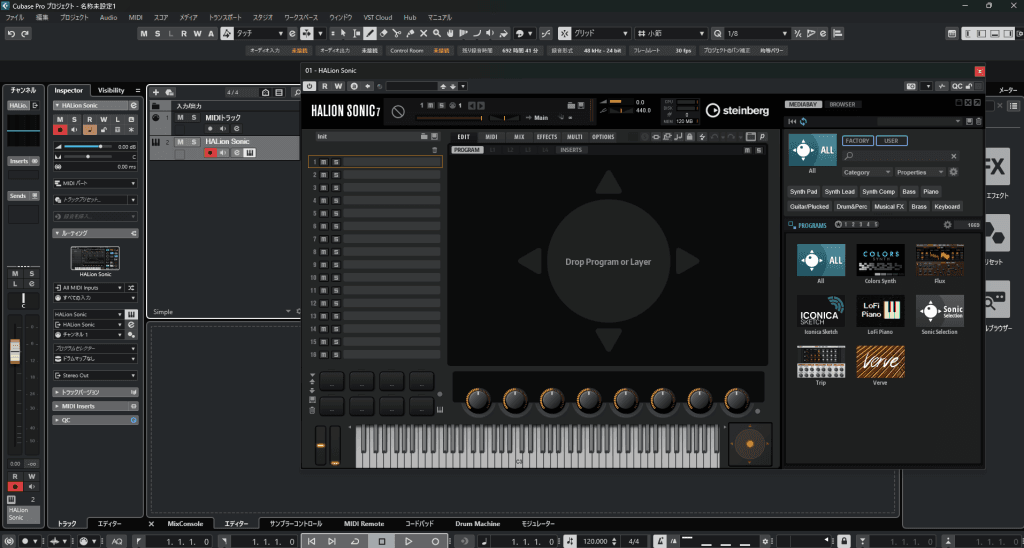Select the LoFi Piano library
The height and width of the screenshot is (548, 1024).
click(x=880, y=311)
